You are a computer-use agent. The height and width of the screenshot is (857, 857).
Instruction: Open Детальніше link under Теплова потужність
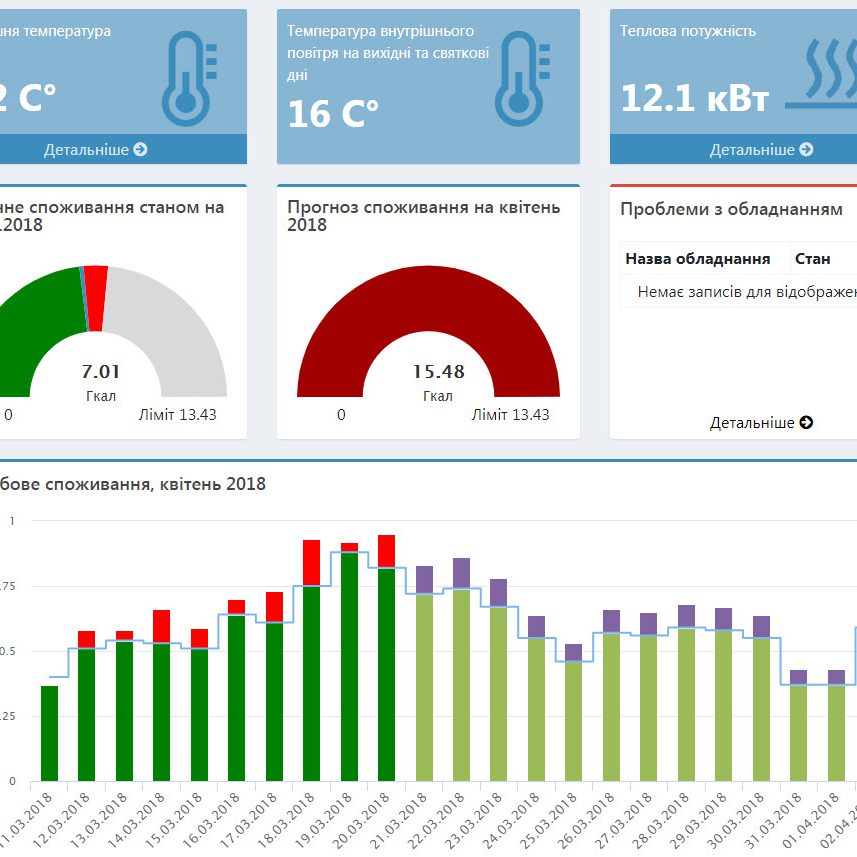tap(760, 150)
